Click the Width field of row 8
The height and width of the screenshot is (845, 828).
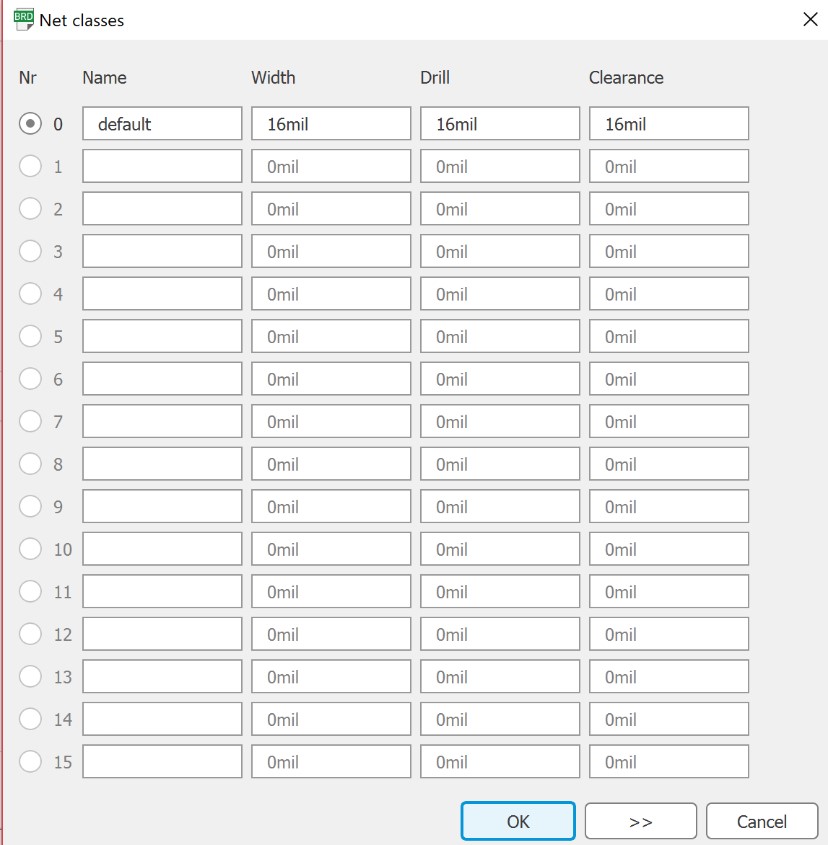(331, 464)
